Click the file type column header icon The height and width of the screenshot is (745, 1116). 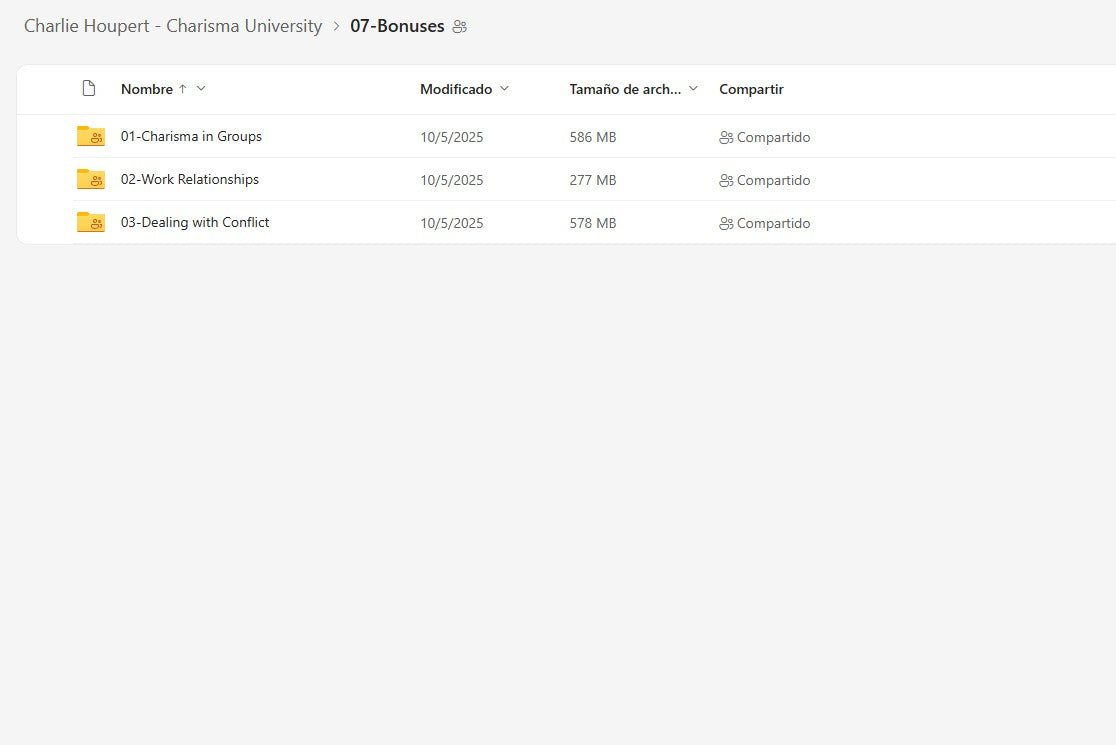[89, 89]
